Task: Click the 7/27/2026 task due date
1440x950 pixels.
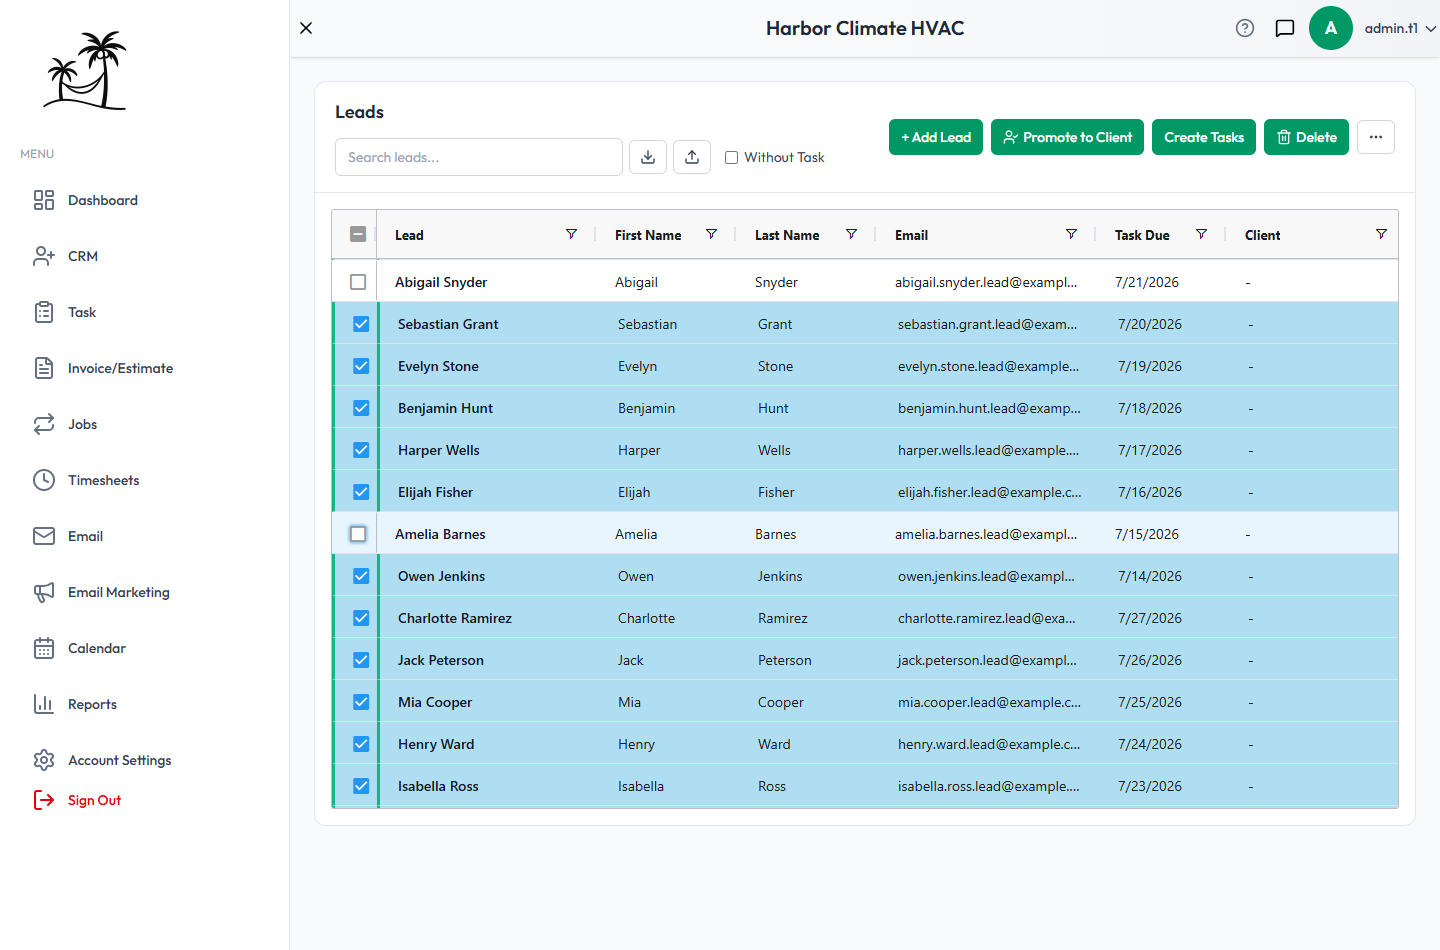Action: click(x=1150, y=618)
